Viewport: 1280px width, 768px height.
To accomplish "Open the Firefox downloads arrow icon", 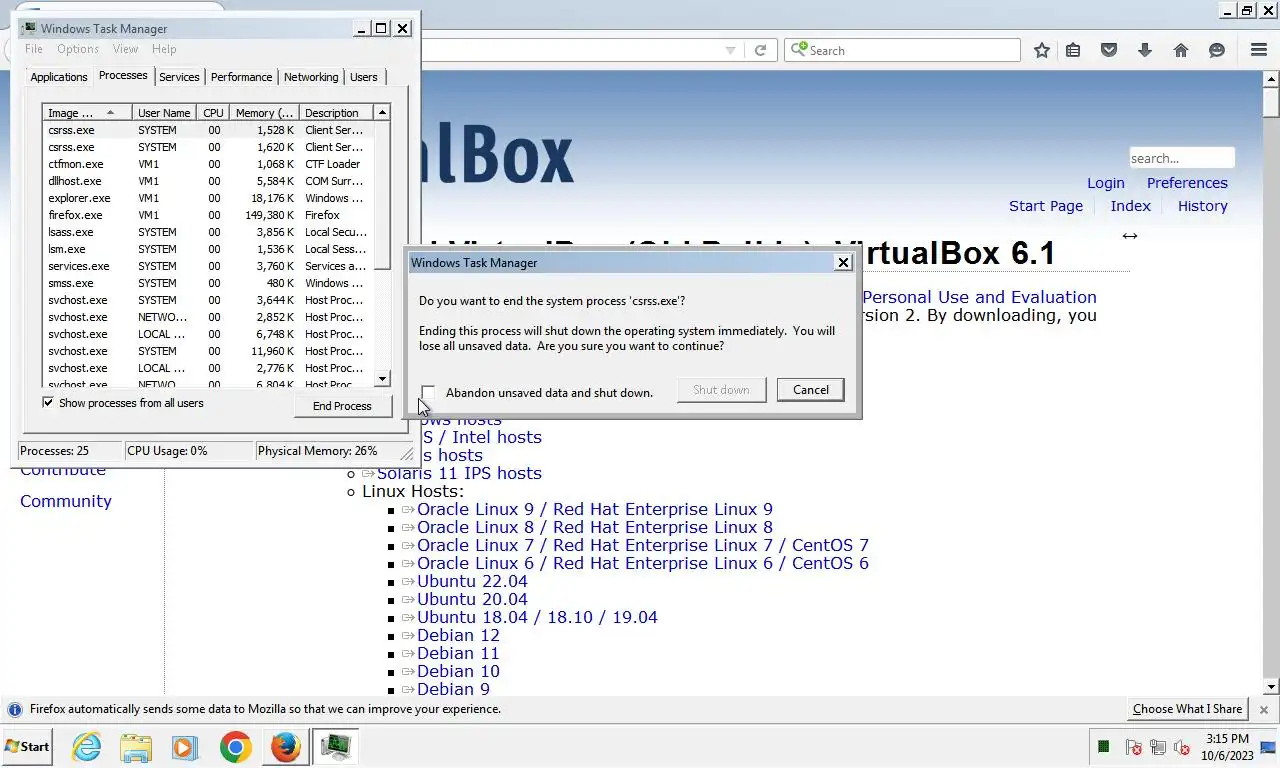I will [x=1145, y=50].
